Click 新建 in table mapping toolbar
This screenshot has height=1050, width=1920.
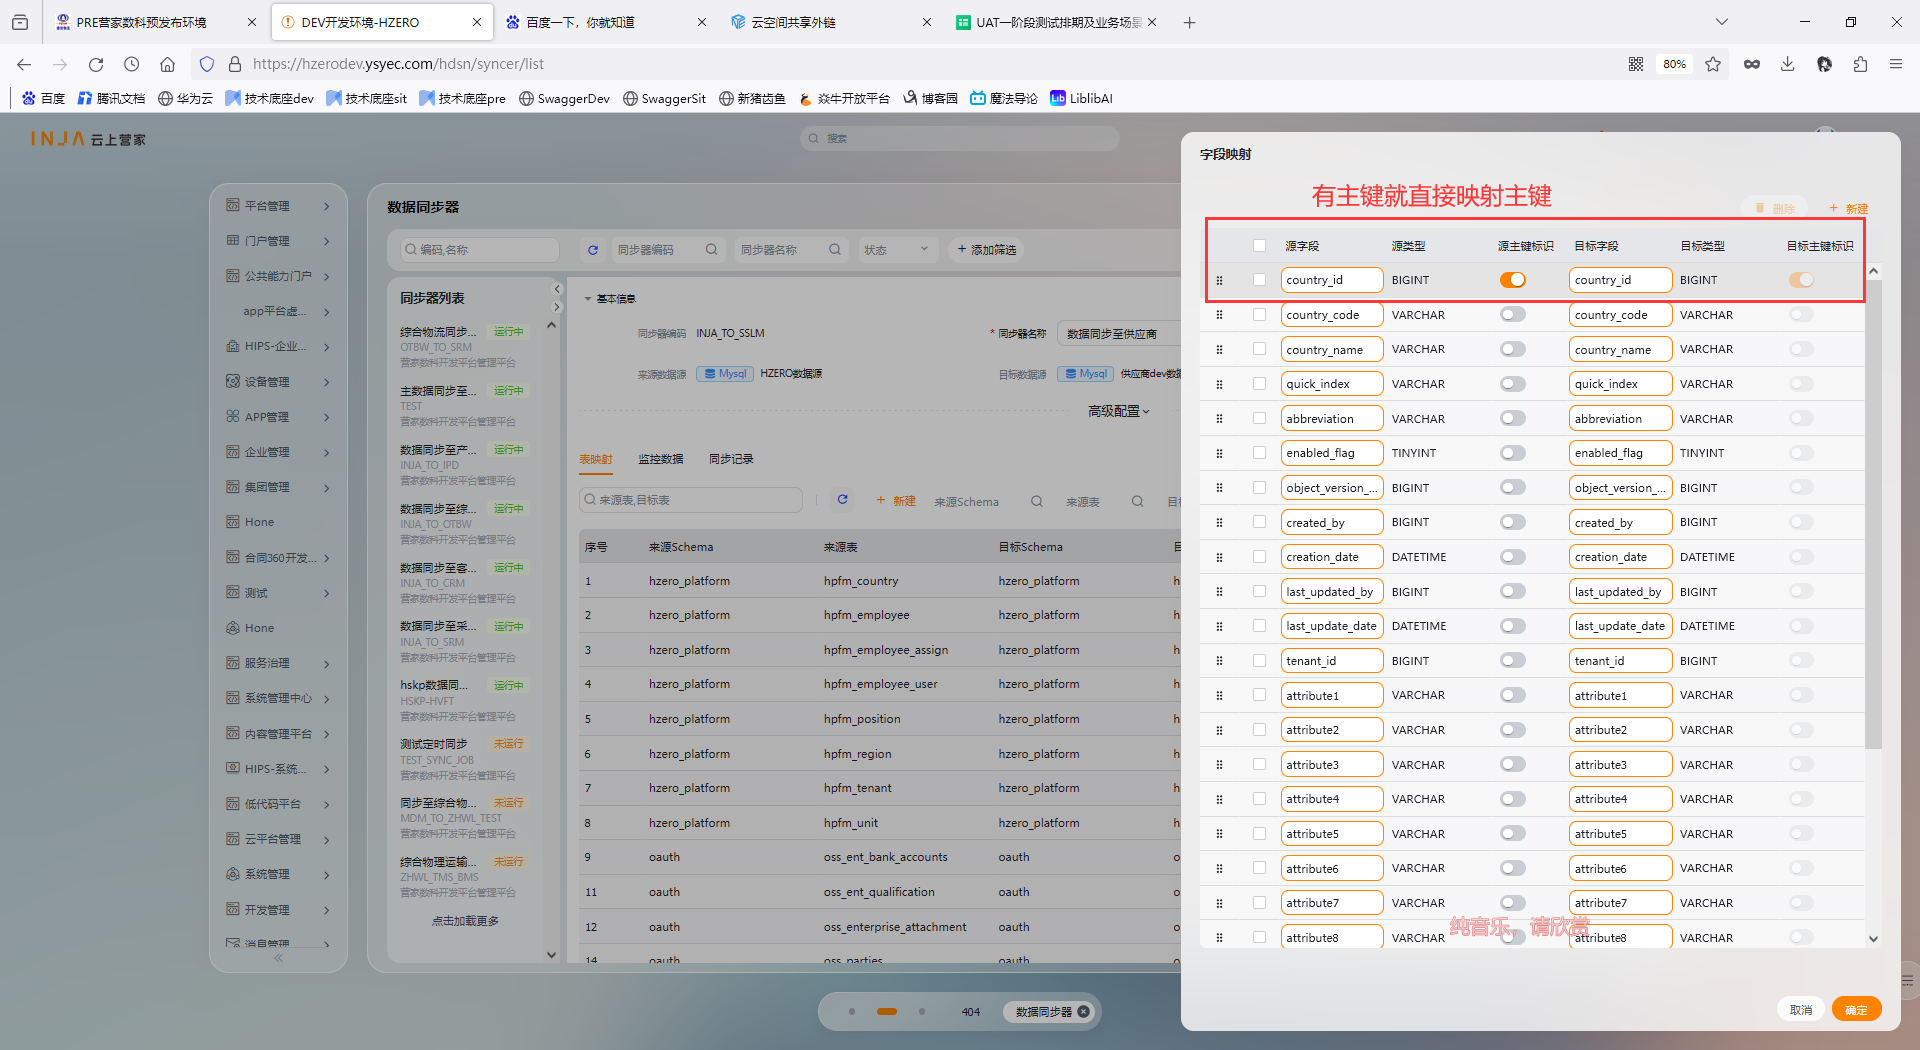coord(896,501)
